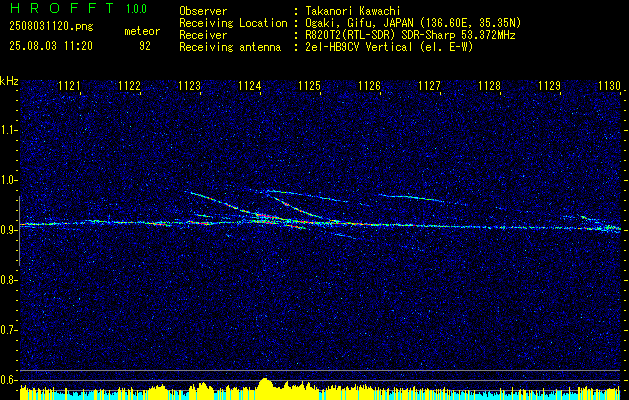This screenshot has height=400, width=629.
Task: Click the 0.7 frequency axis label
Action: point(8,330)
